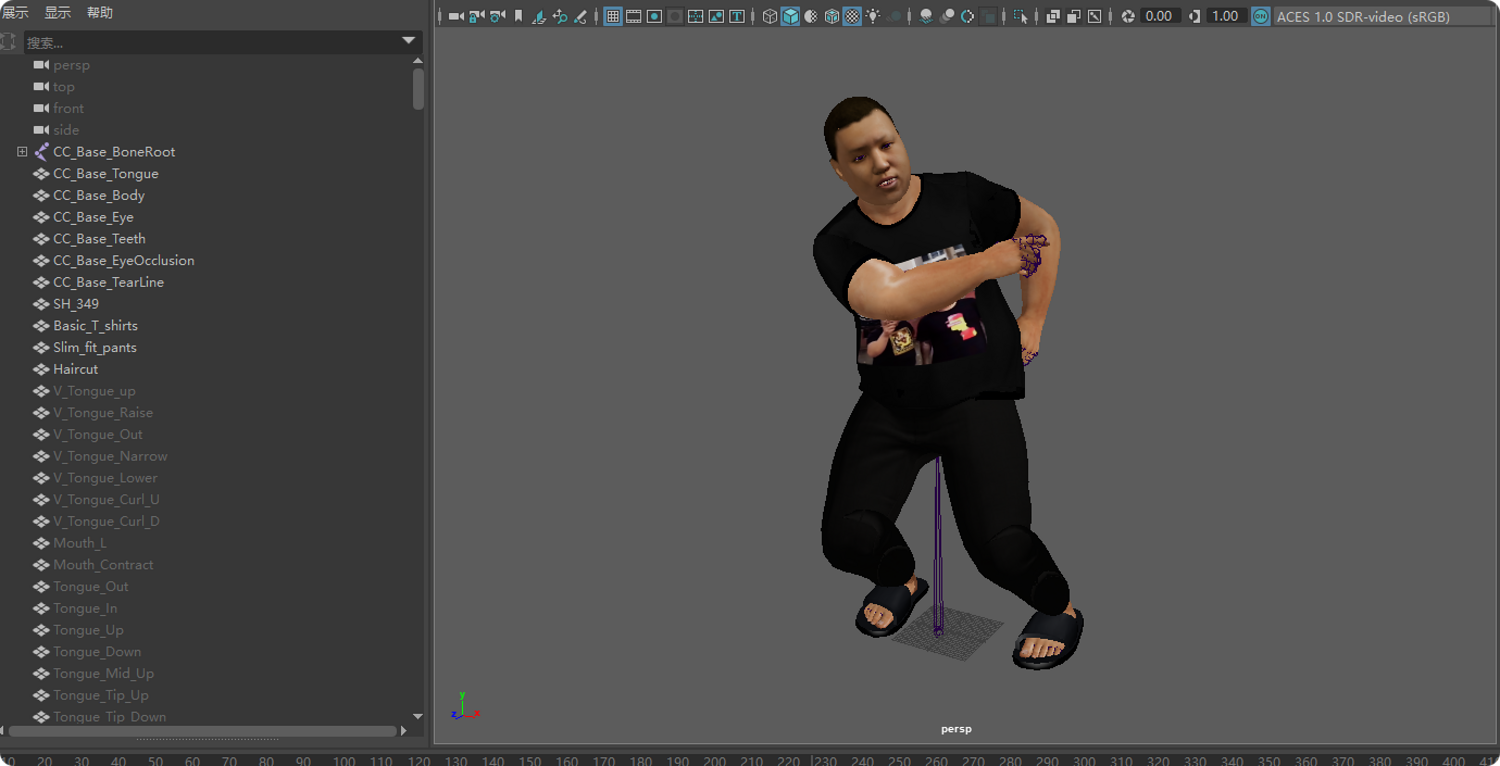Select the Haircut mesh
Image resolution: width=1500 pixels, height=766 pixels.
(75, 369)
